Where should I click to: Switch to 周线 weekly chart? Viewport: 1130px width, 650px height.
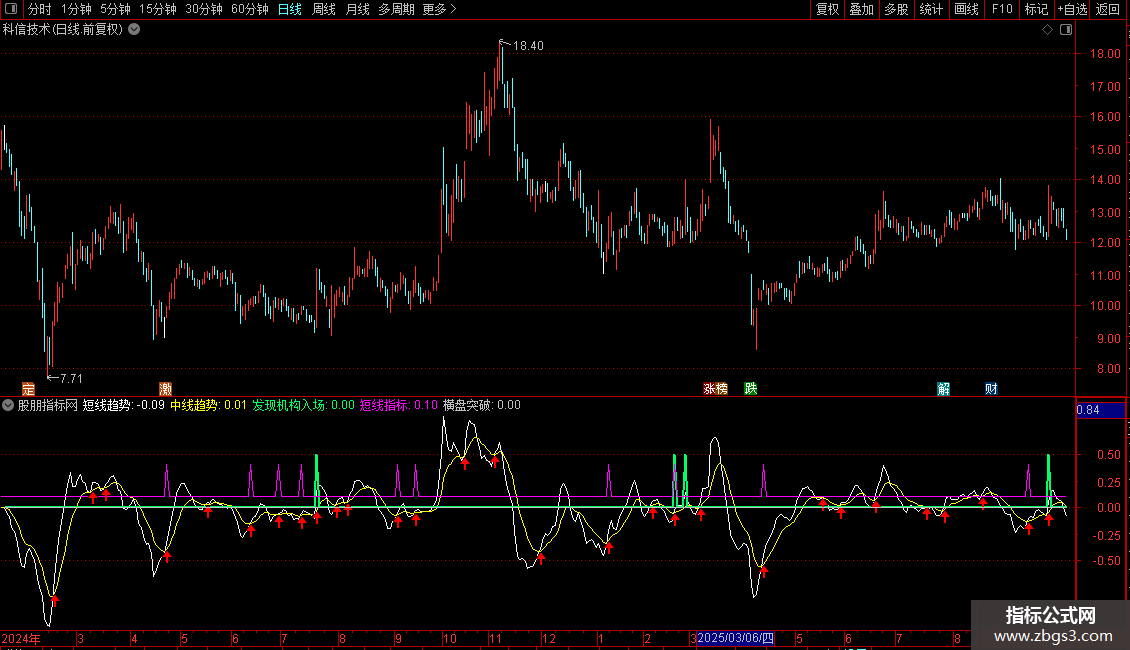point(324,9)
